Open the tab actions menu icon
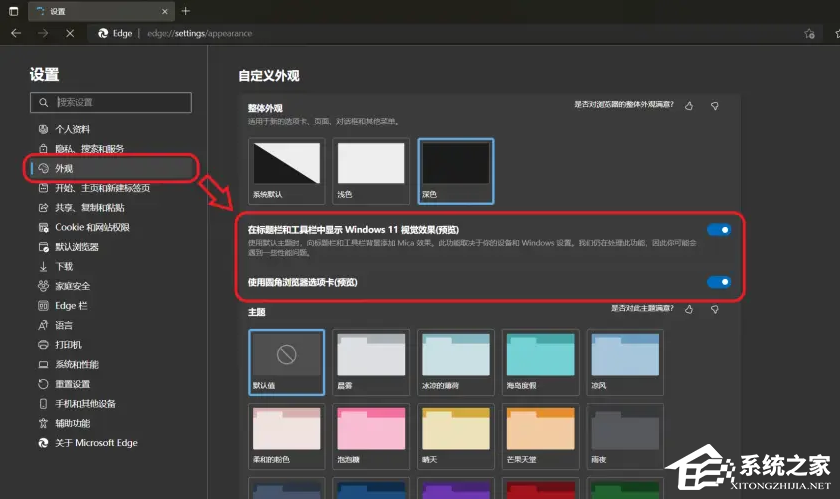This screenshot has width=840, height=499. (13, 10)
